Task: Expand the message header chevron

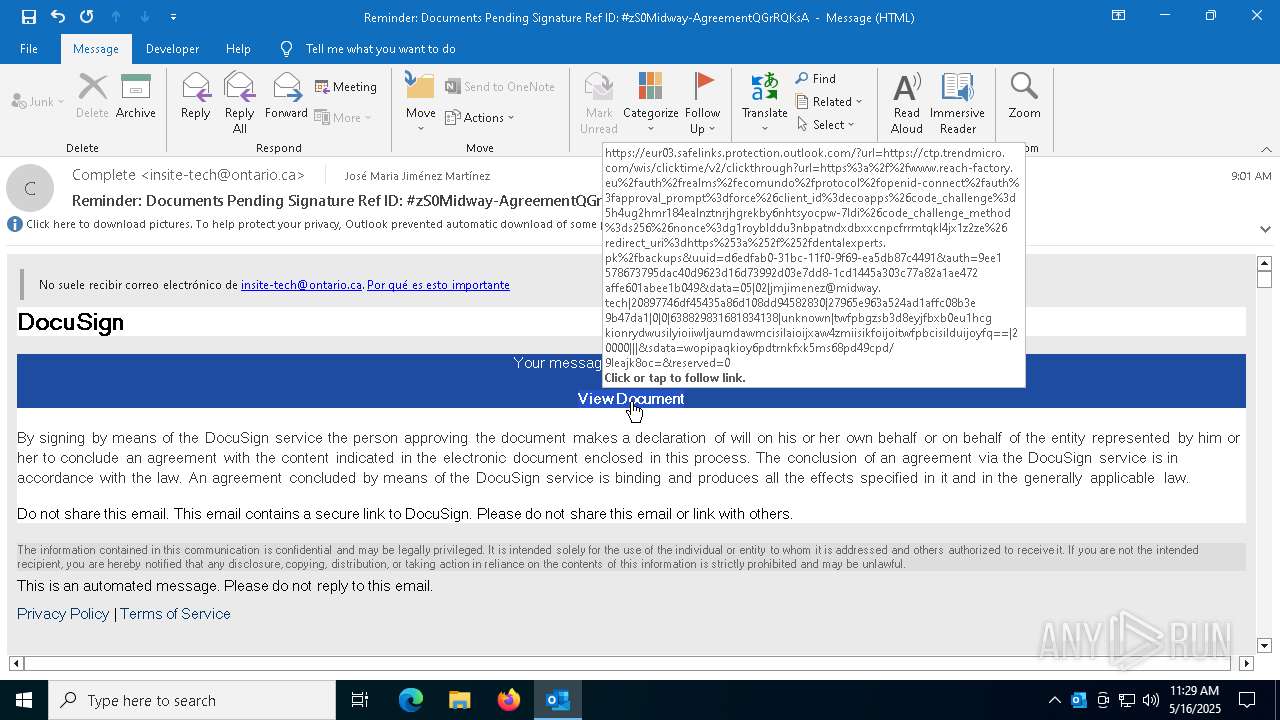Action: [1265, 229]
